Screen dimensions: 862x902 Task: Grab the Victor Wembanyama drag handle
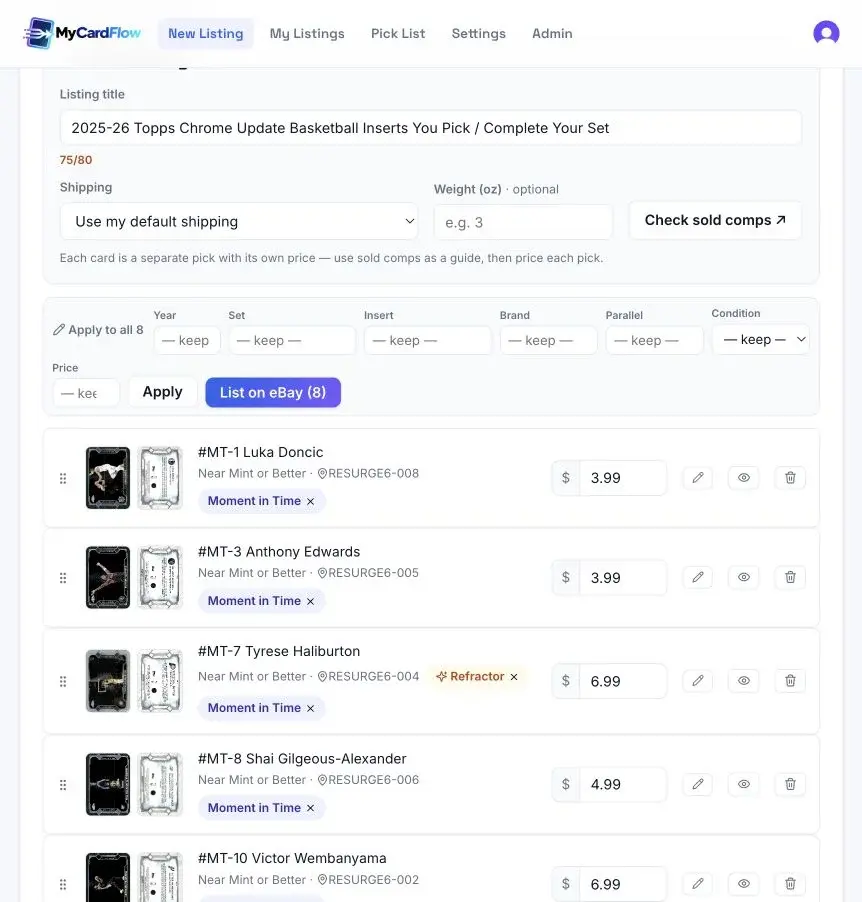pos(63,885)
